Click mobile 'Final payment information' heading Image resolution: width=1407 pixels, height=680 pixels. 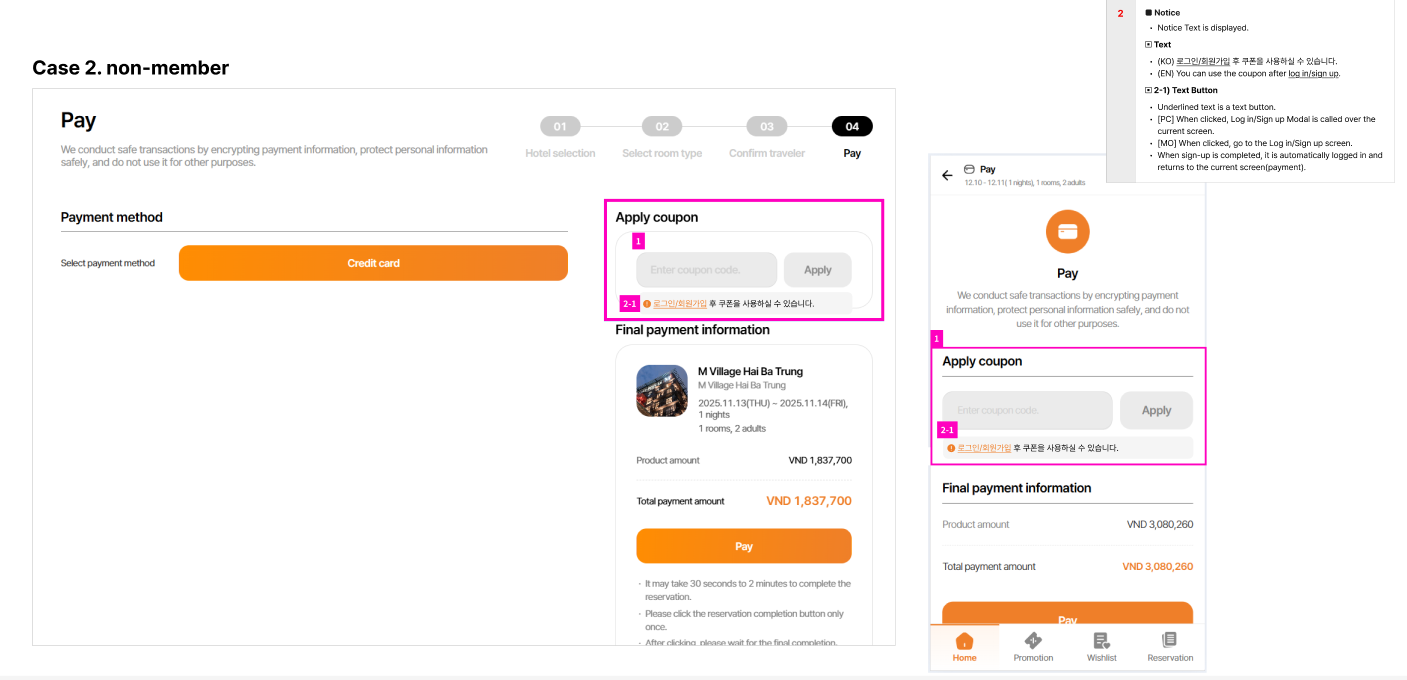(1017, 488)
